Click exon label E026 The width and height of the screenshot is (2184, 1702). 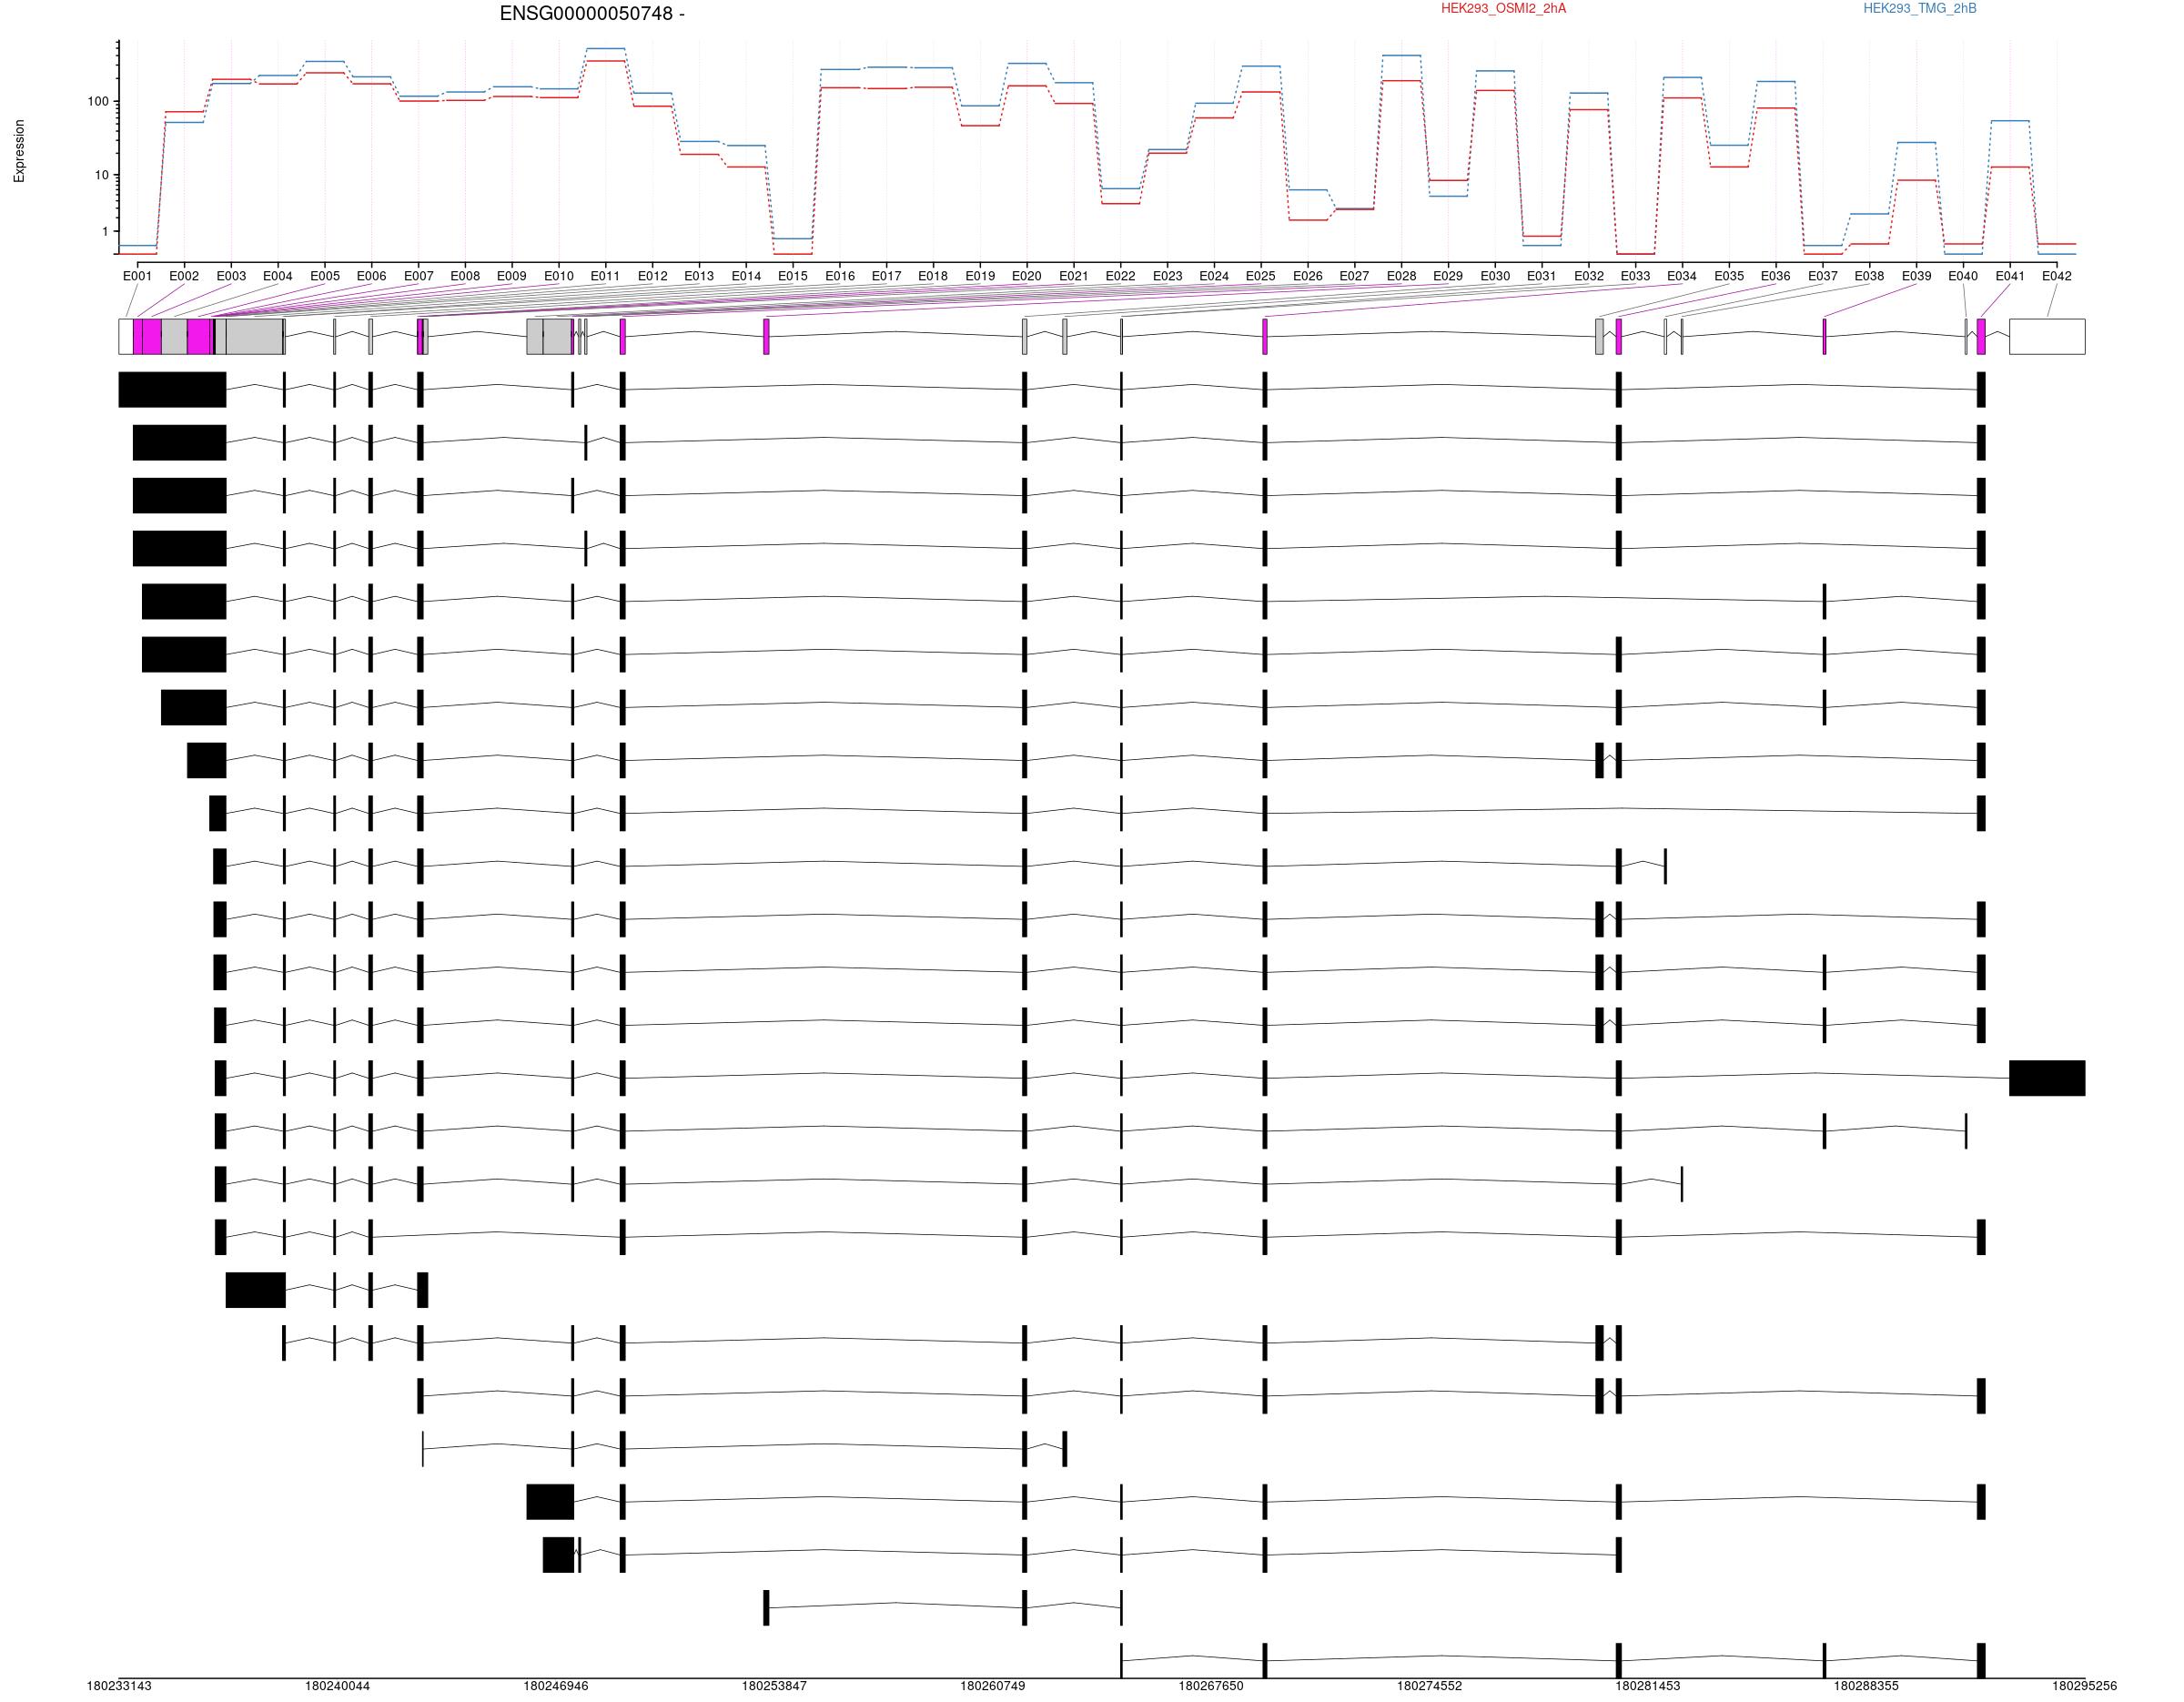pyautogui.click(x=1308, y=276)
